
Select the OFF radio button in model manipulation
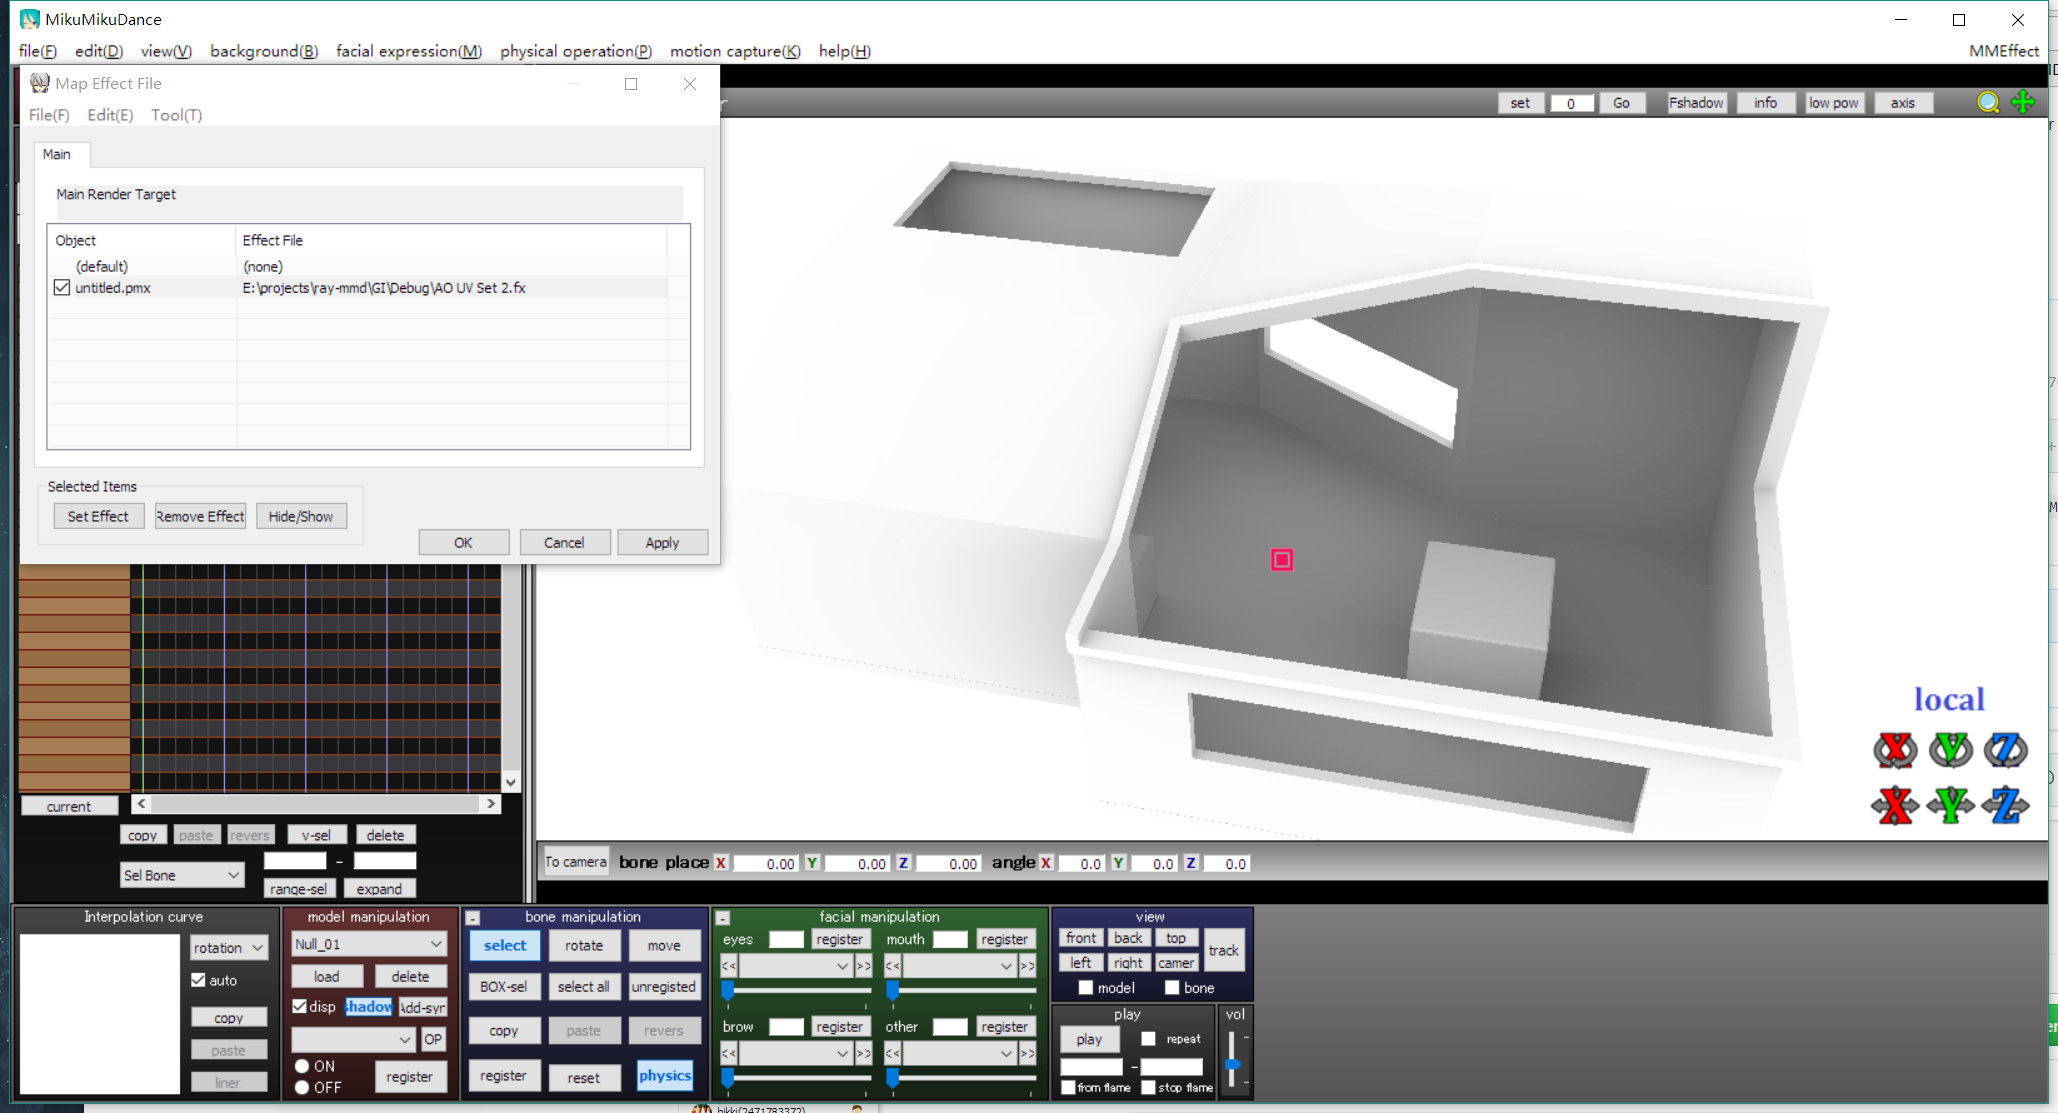pyautogui.click(x=302, y=1087)
